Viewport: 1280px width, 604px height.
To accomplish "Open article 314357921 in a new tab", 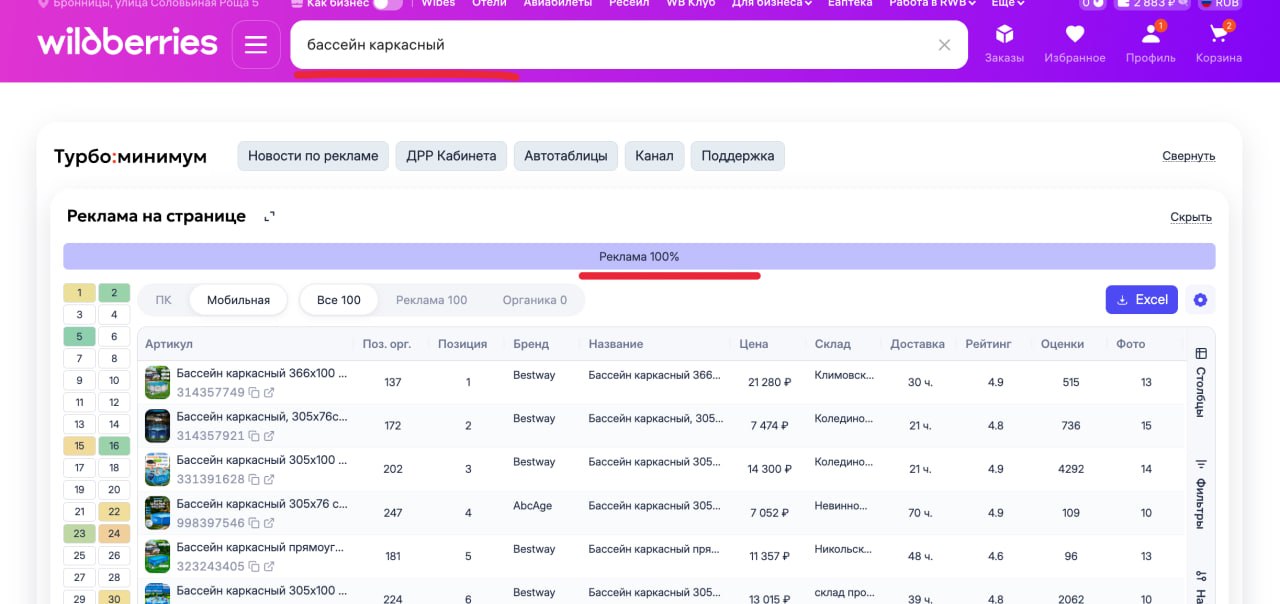I will (x=269, y=436).
